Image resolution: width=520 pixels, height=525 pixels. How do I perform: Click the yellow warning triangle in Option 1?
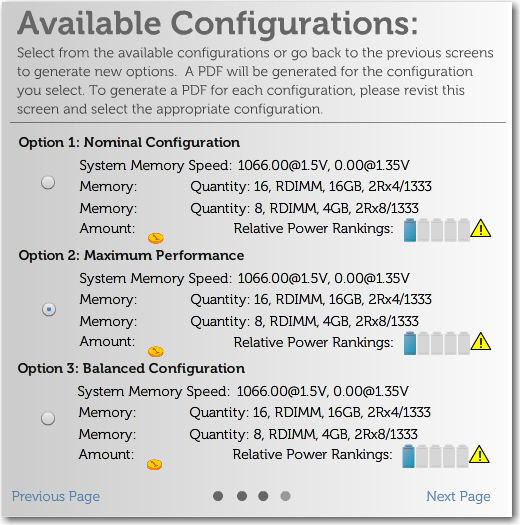click(x=481, y=228)
